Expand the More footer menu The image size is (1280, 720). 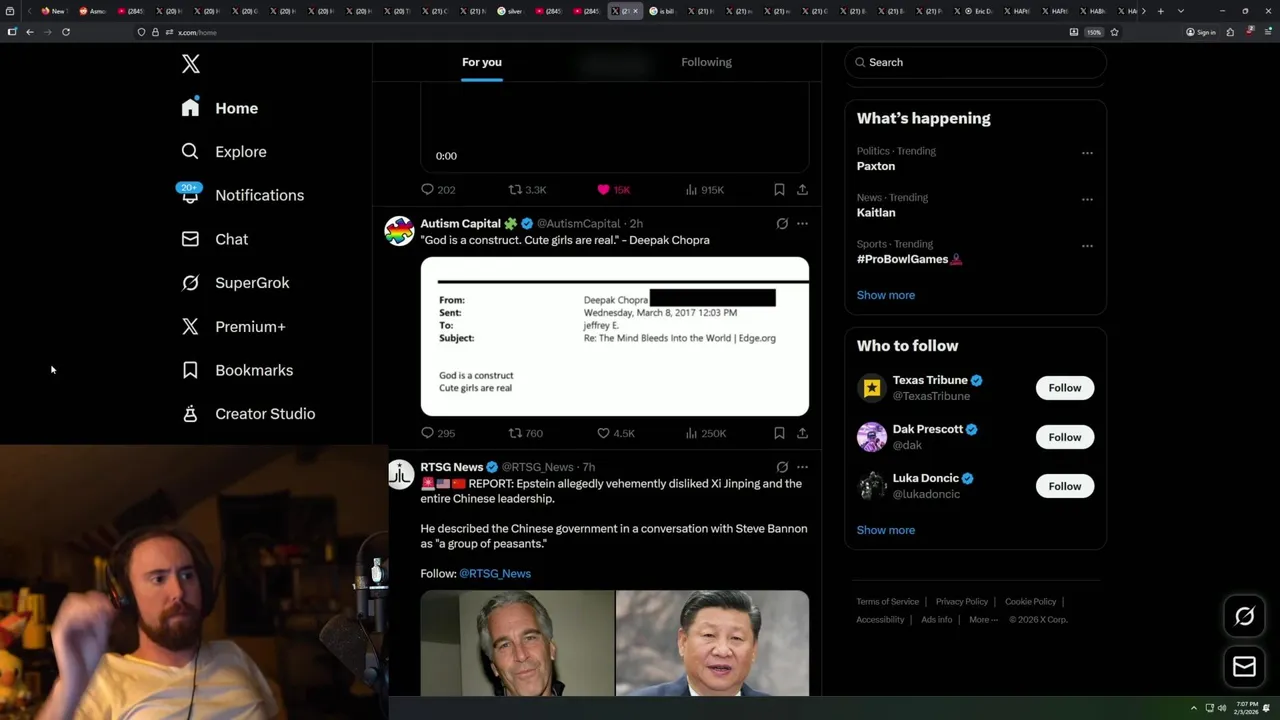click(x=982, y=620)
